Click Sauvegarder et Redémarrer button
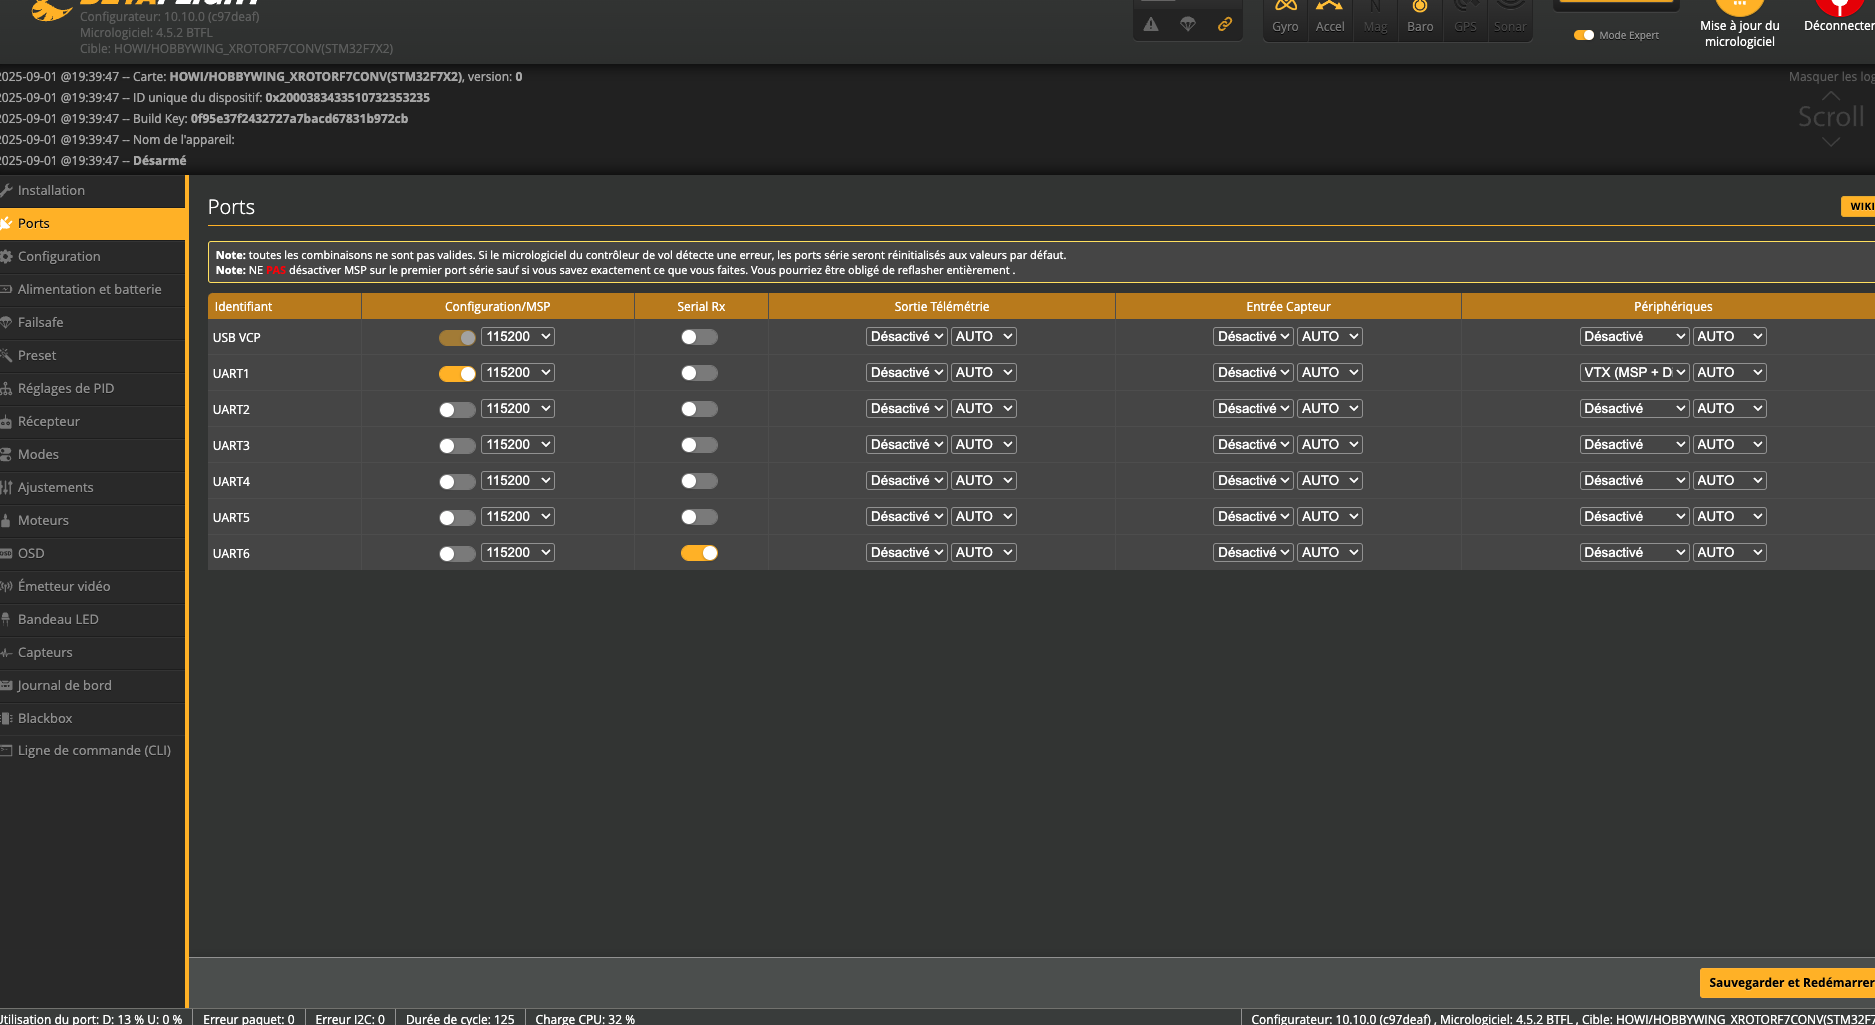The height and width of the screenshot is (1025, 1875). pyautogui.click(x=1789, y=982)
